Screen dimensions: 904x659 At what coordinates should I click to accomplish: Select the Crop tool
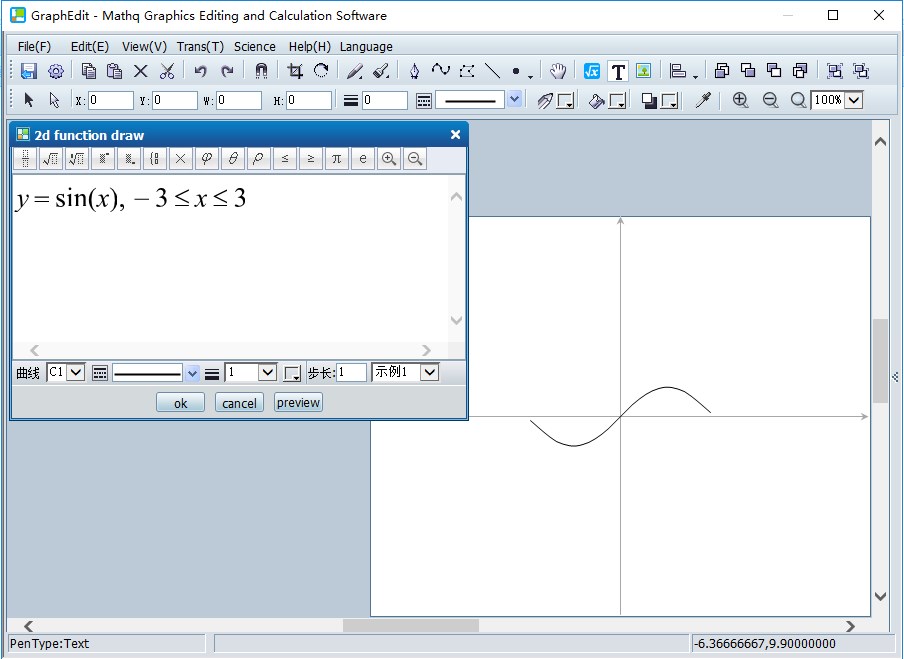(295, 71)
